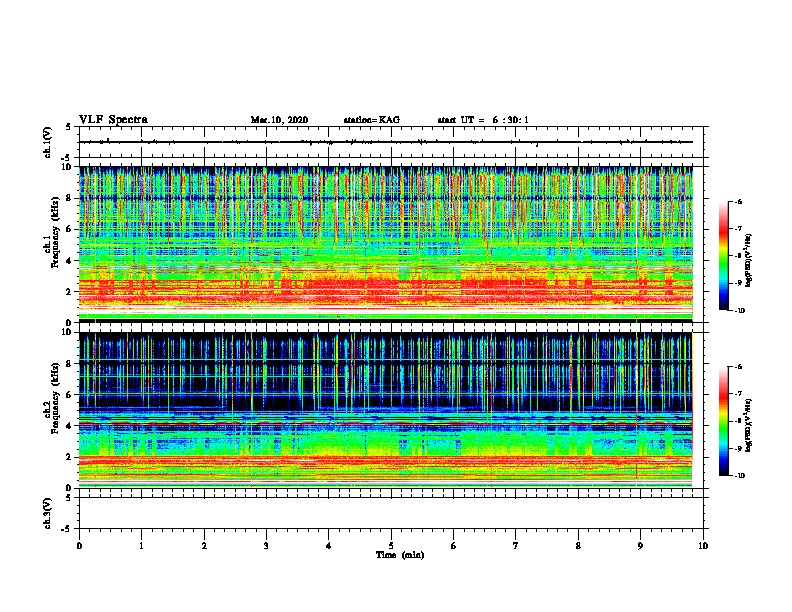The image size is (792, 612).
Task: Click the "5" tick on ch.3(V) axis
Action: tap(68, 498)
